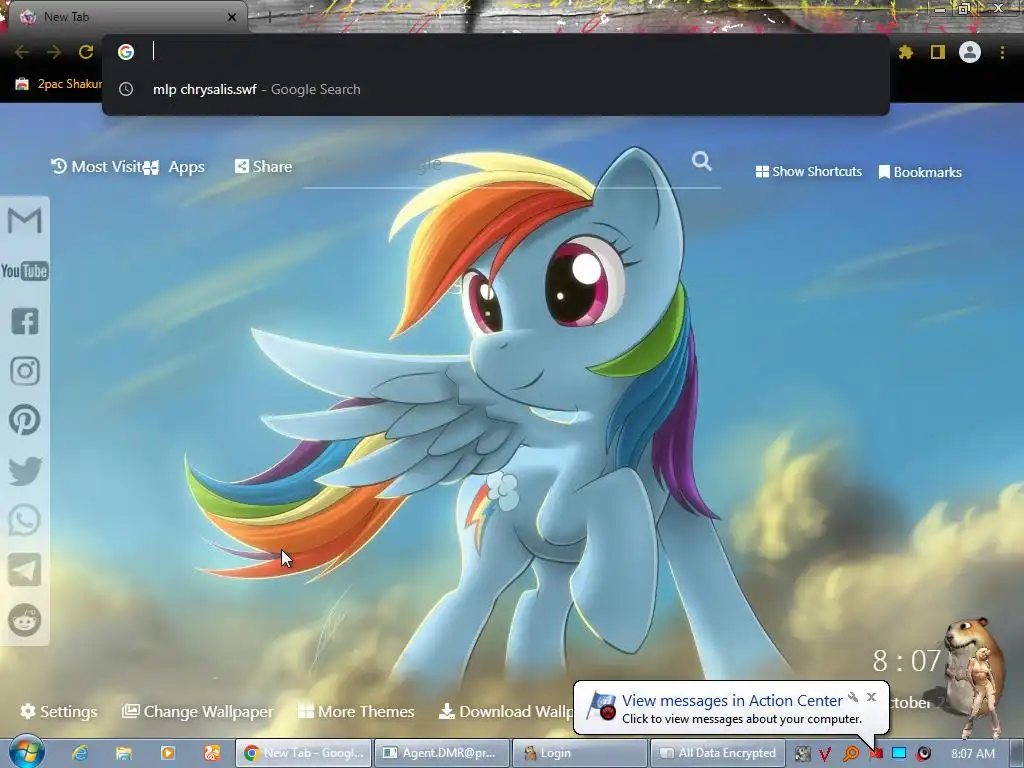
Task: Open Instagram from the sidebar
Action: click(25, 371)
